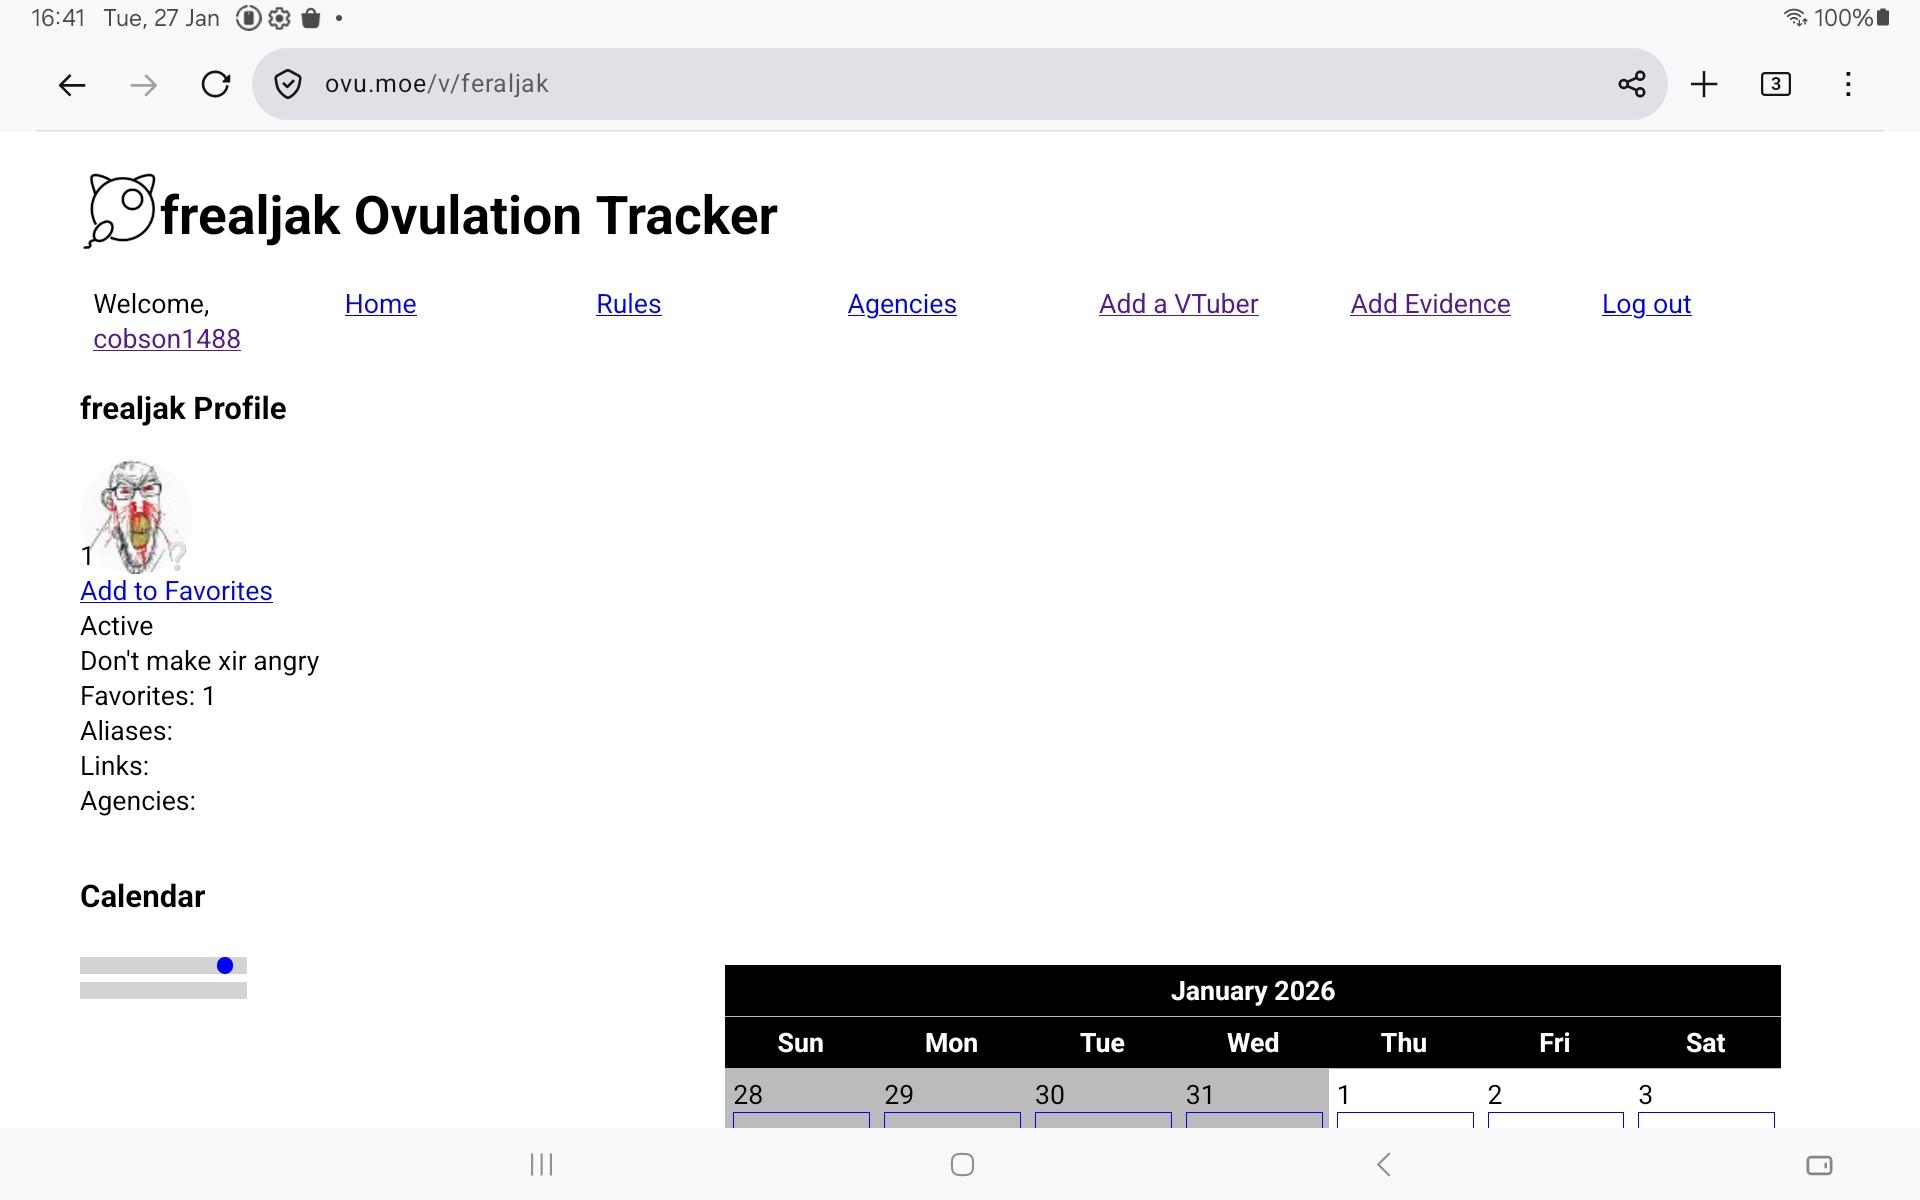Image resolution: width=1920 pixels, height=1200 pixels.
Task: Add frealjak to Favorites
Action: [176, 591]
